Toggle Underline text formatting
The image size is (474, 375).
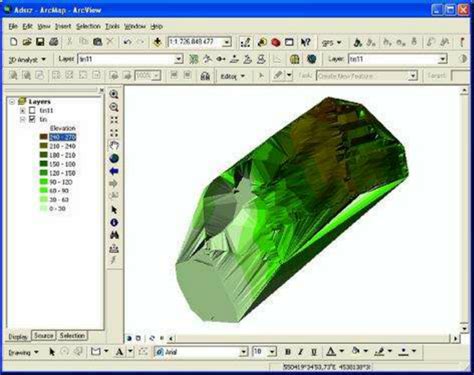pyautogui.click(x=314, y=352)
